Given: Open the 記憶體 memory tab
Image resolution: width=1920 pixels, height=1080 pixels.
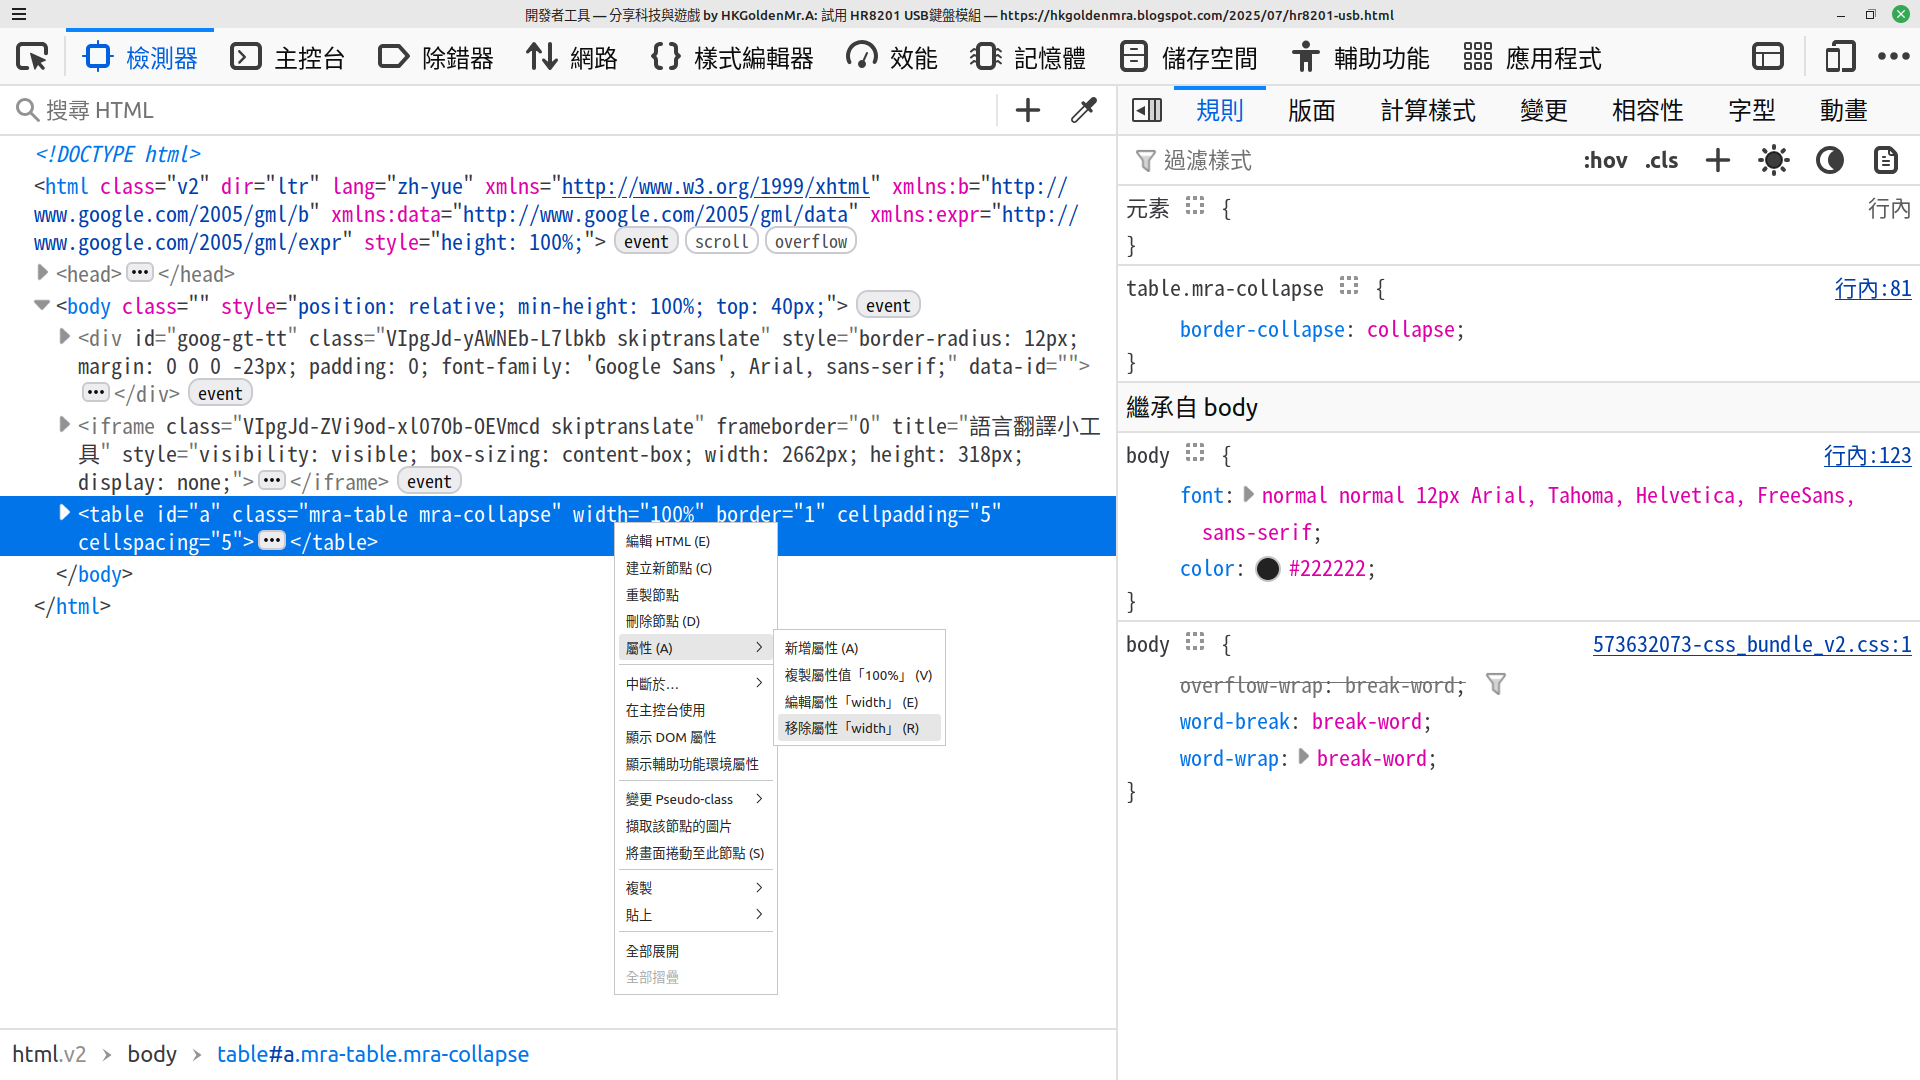Looking at the screenshot, I should pos(1028,58).
